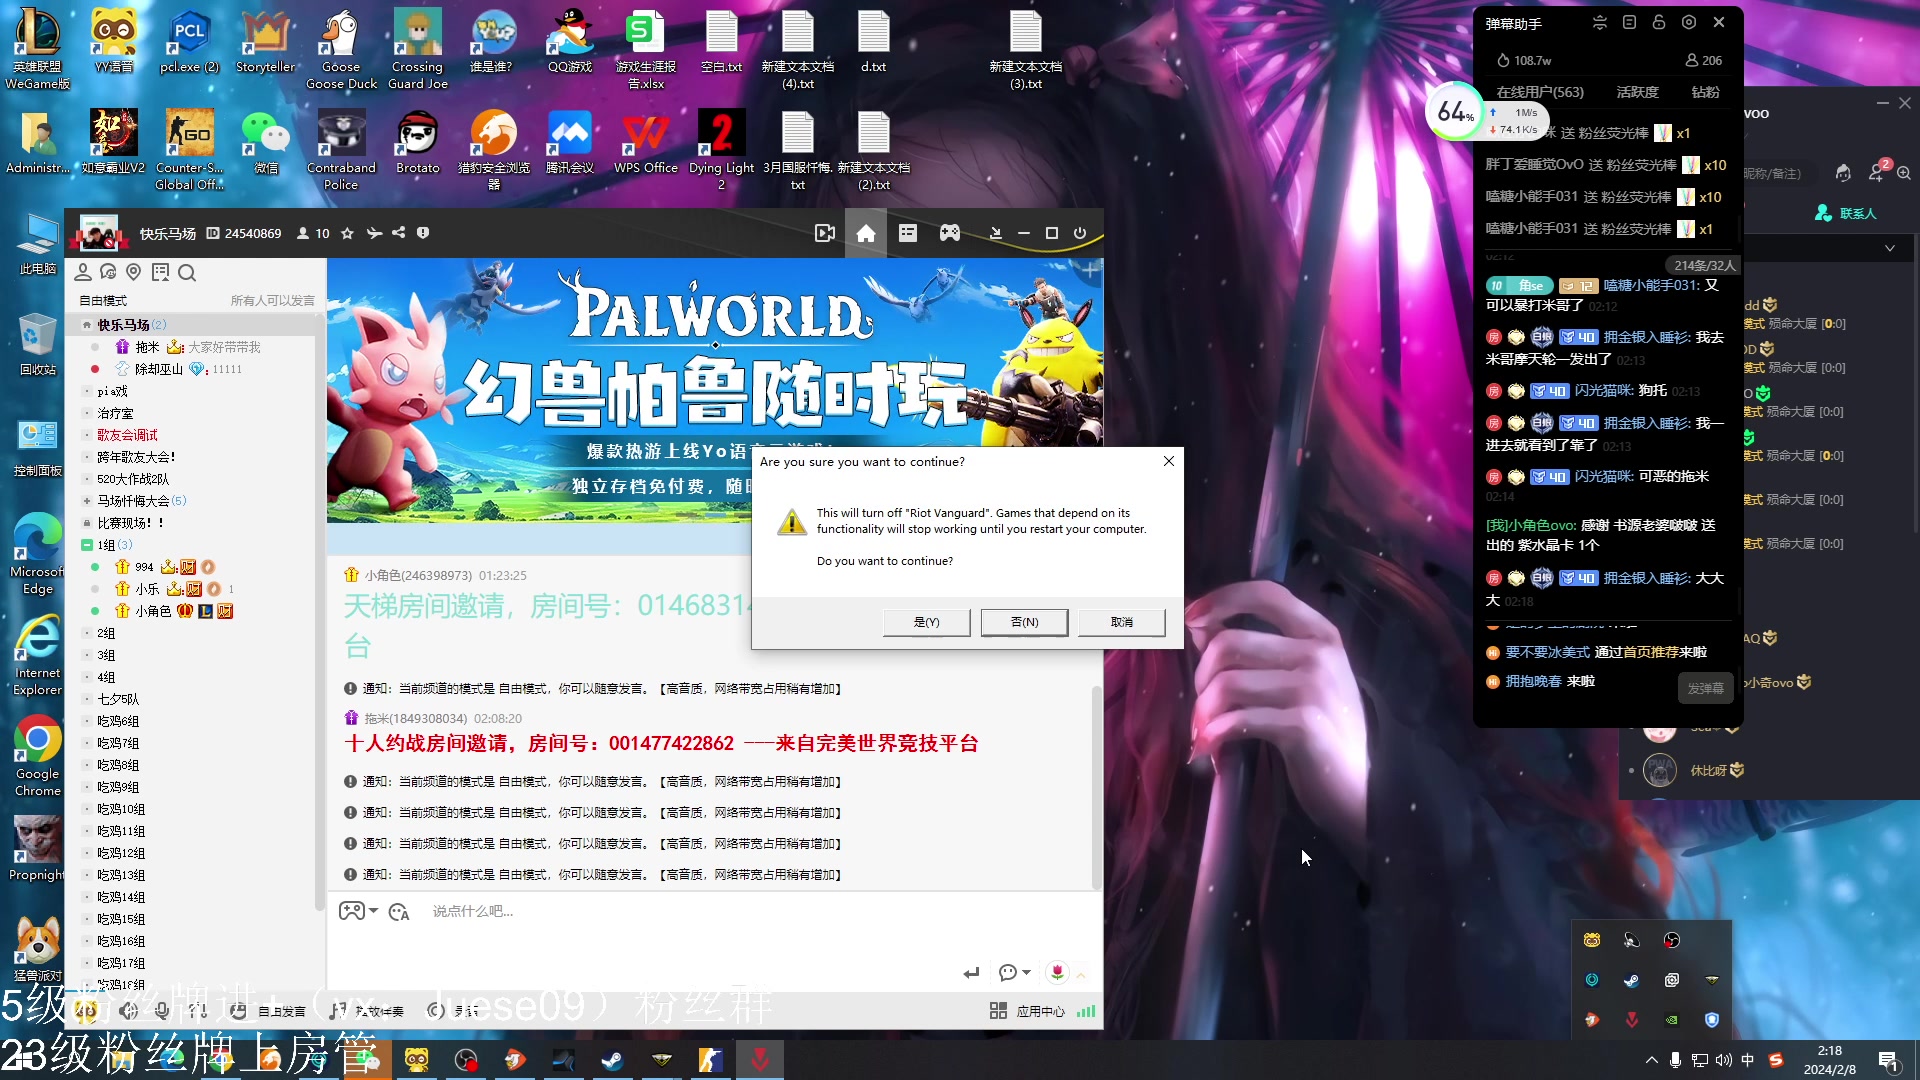Click the 64% volume level indicator
Viewport: 1920px width, 1080px height.
pos(1452,112)
